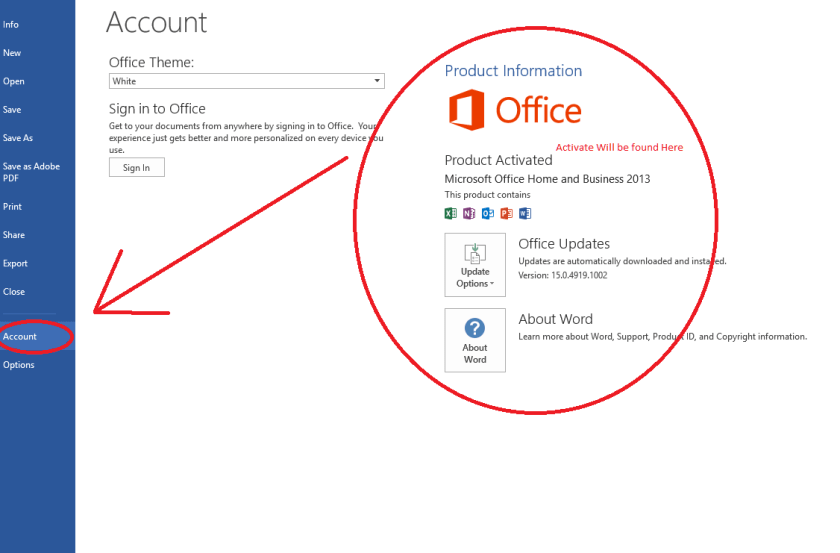Viewport: 840px width, 553px height.
Task: Click the Office Theme: label
Action: pyautogui.click(x=152, y=63)
